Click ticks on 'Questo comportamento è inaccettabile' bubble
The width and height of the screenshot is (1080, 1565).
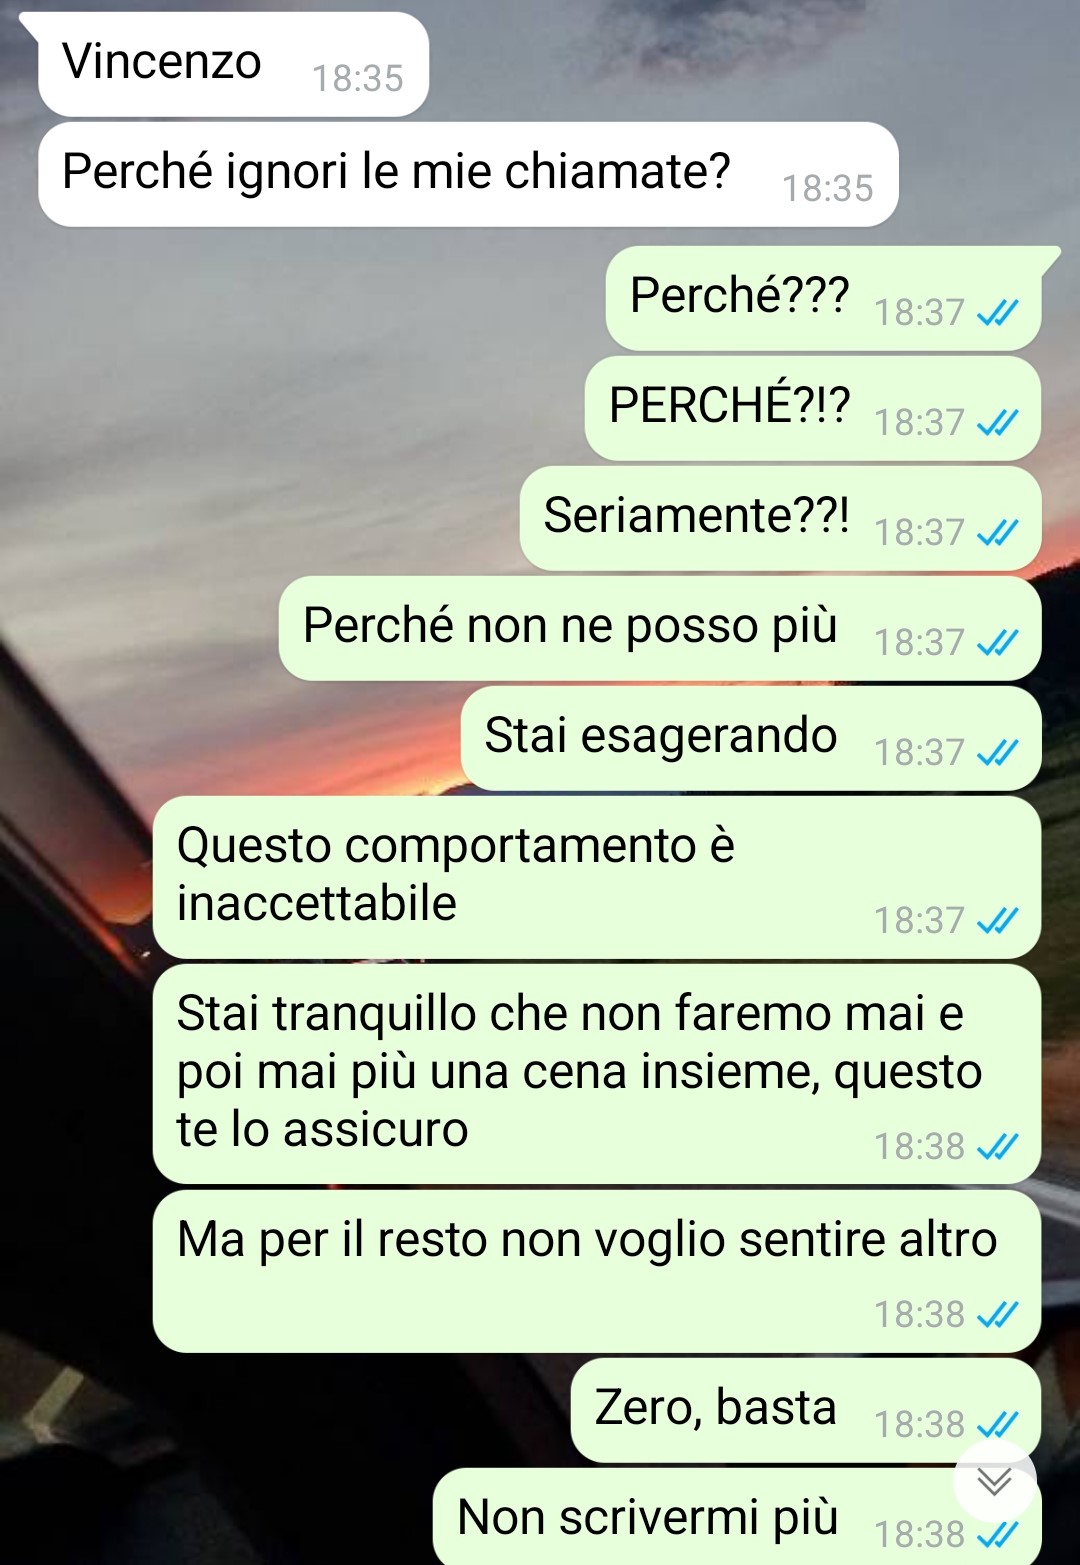coord(997,921)
